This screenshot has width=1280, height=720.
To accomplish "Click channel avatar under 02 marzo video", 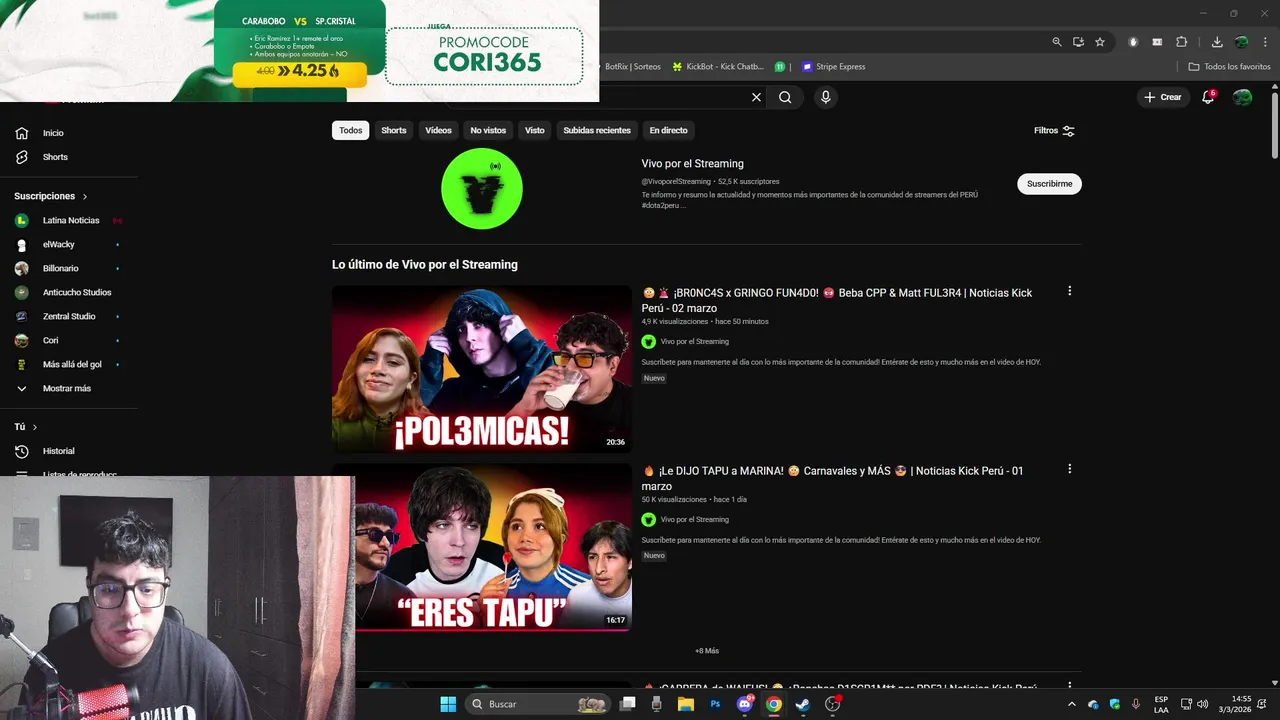I will tap(648, 341).
